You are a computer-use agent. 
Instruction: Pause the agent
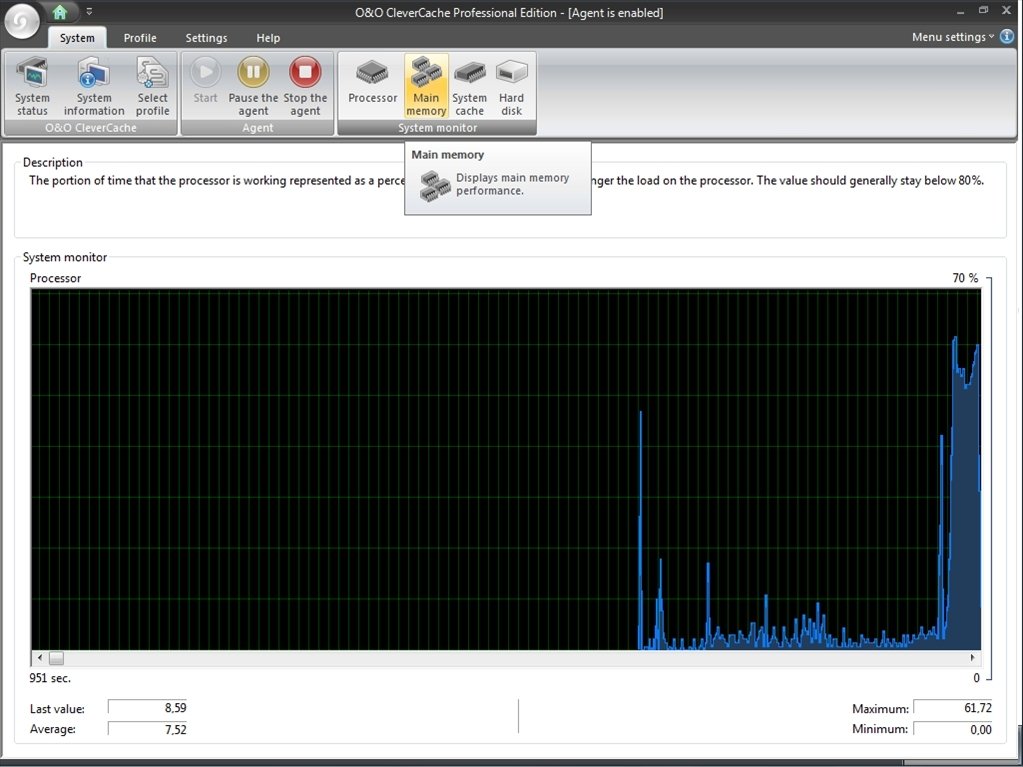click(253, 86)
